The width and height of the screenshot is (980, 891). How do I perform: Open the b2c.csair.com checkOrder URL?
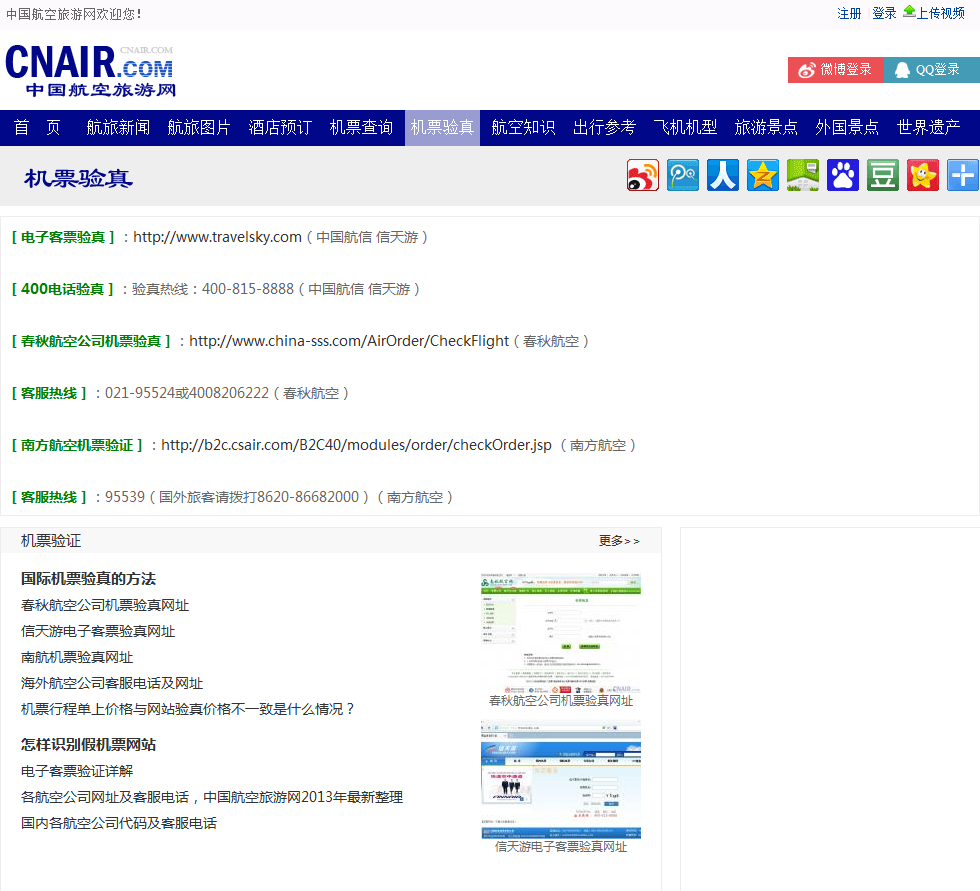pos(356,445)
